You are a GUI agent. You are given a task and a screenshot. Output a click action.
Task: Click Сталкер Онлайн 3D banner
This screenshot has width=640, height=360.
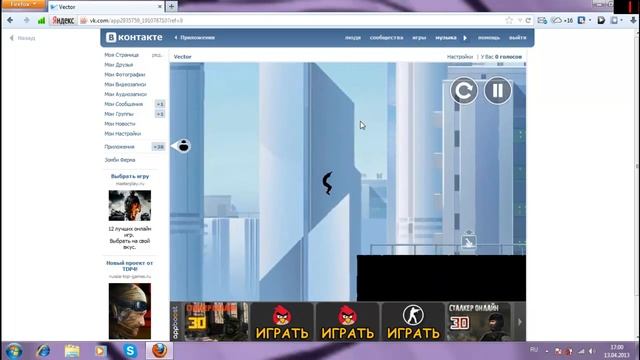[x=478, y=322]
